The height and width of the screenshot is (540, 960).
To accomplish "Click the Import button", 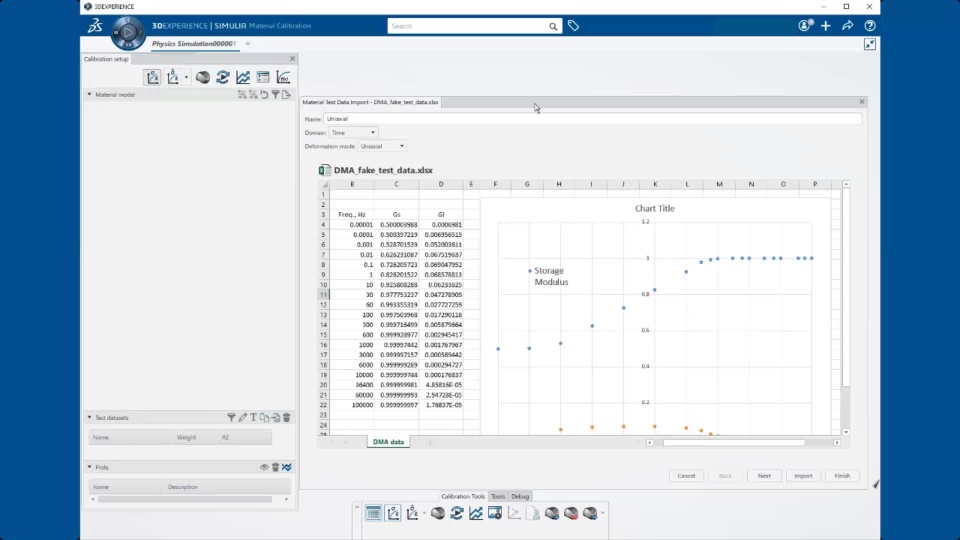I will pyautogui.click(x=803, y=476).
